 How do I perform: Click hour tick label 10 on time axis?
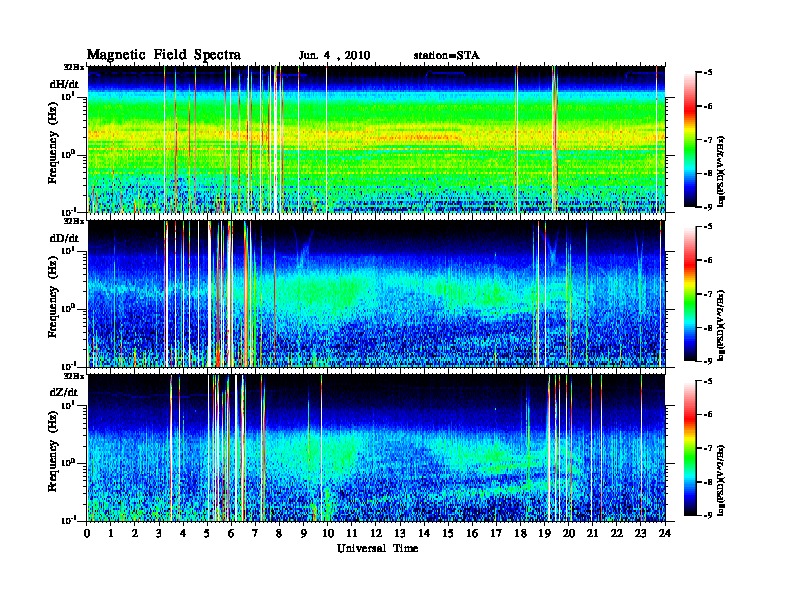[x=328, y=533]
